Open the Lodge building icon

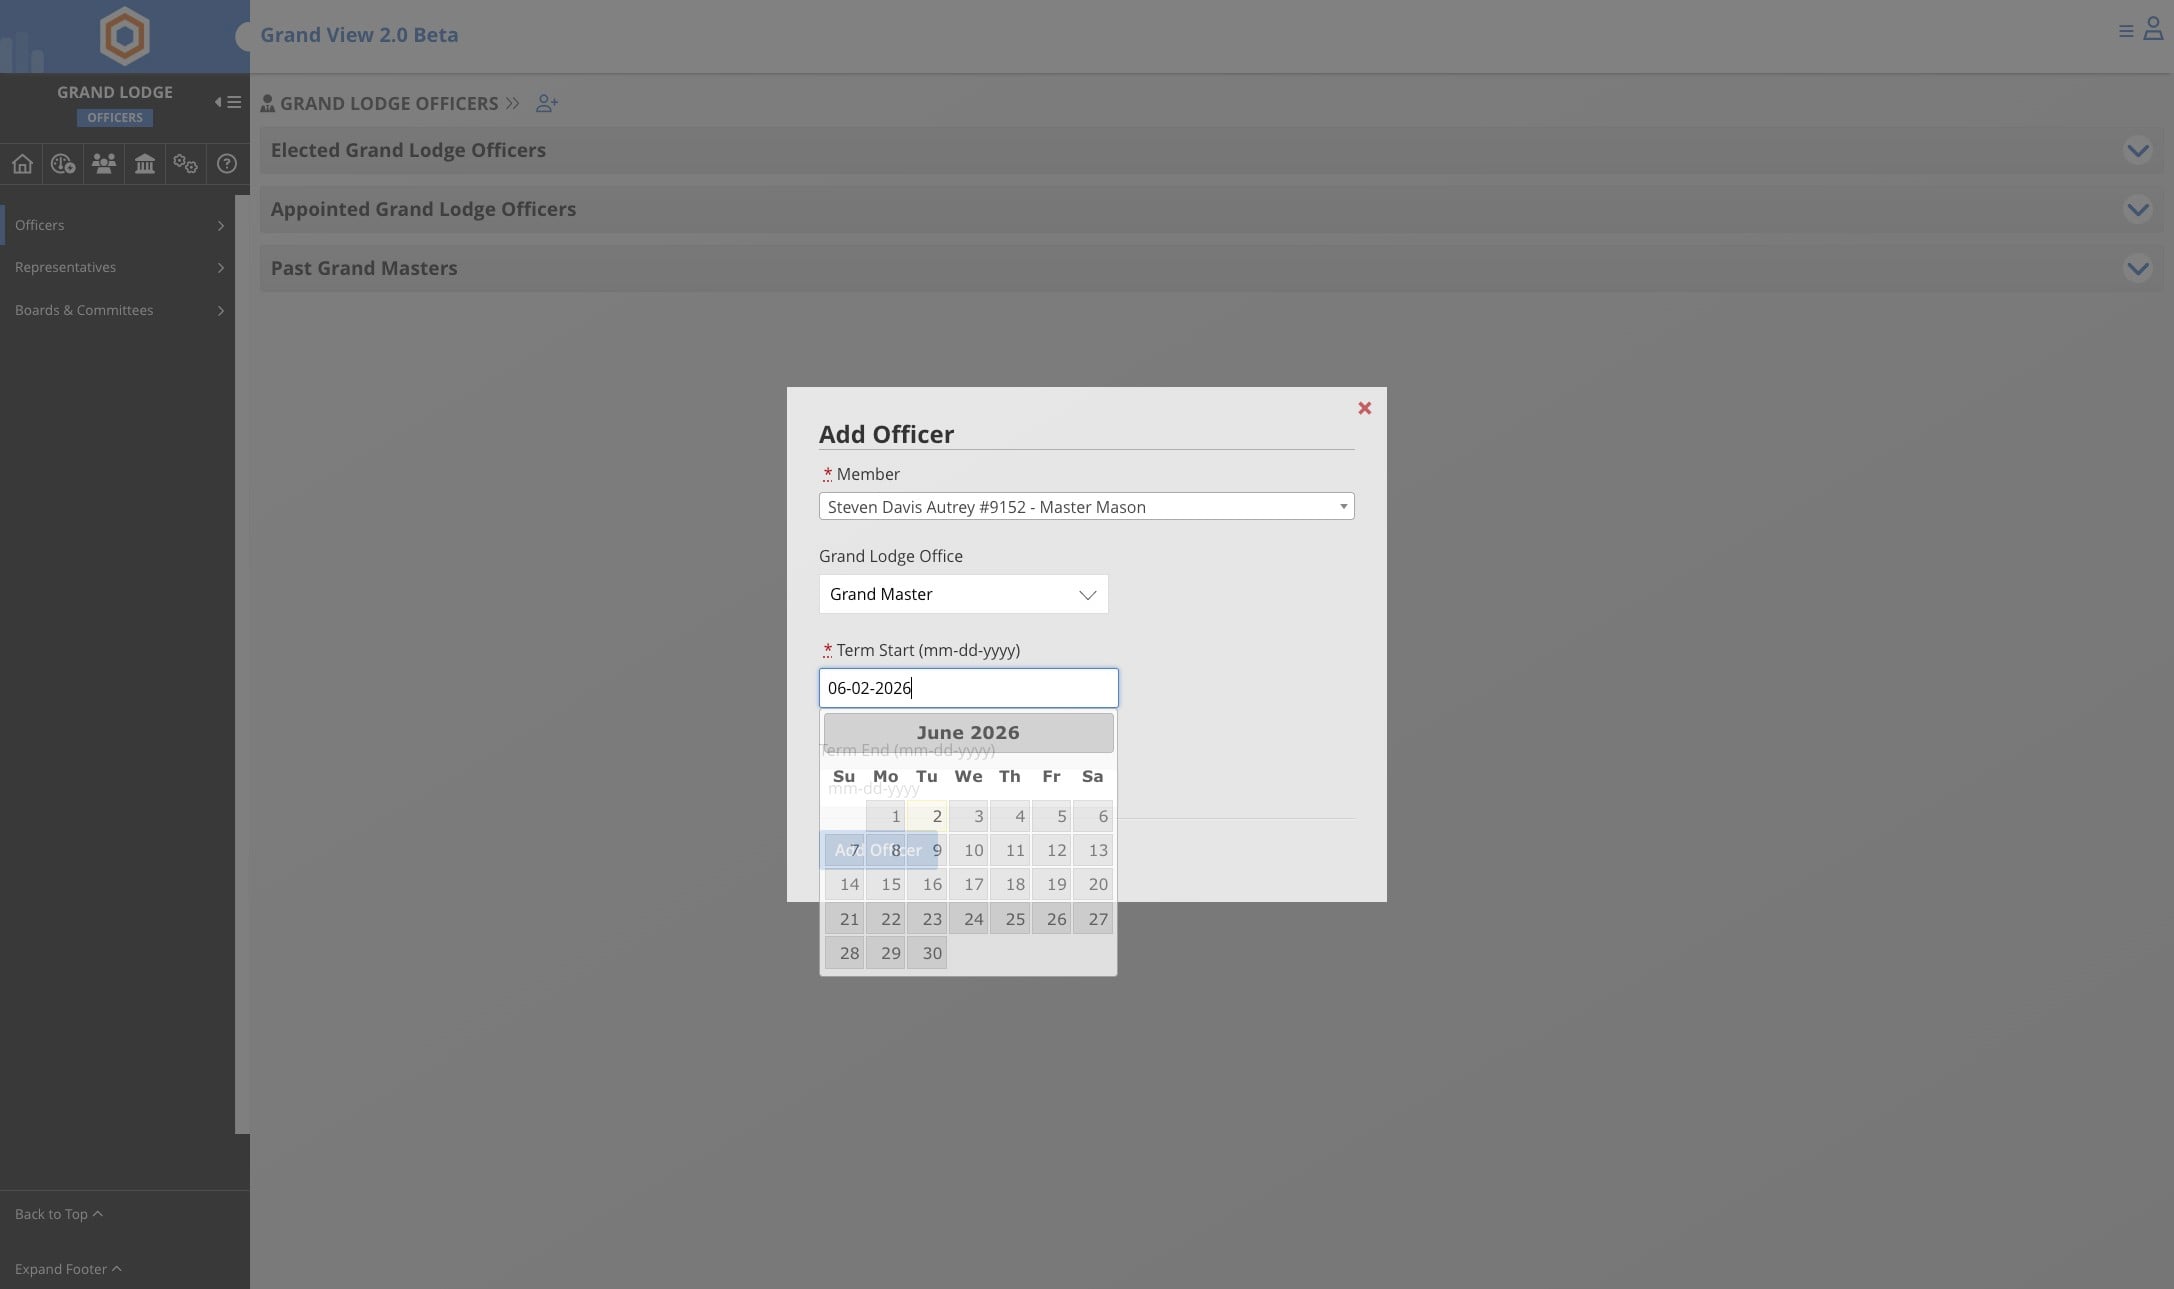click(x=145, y=164)
